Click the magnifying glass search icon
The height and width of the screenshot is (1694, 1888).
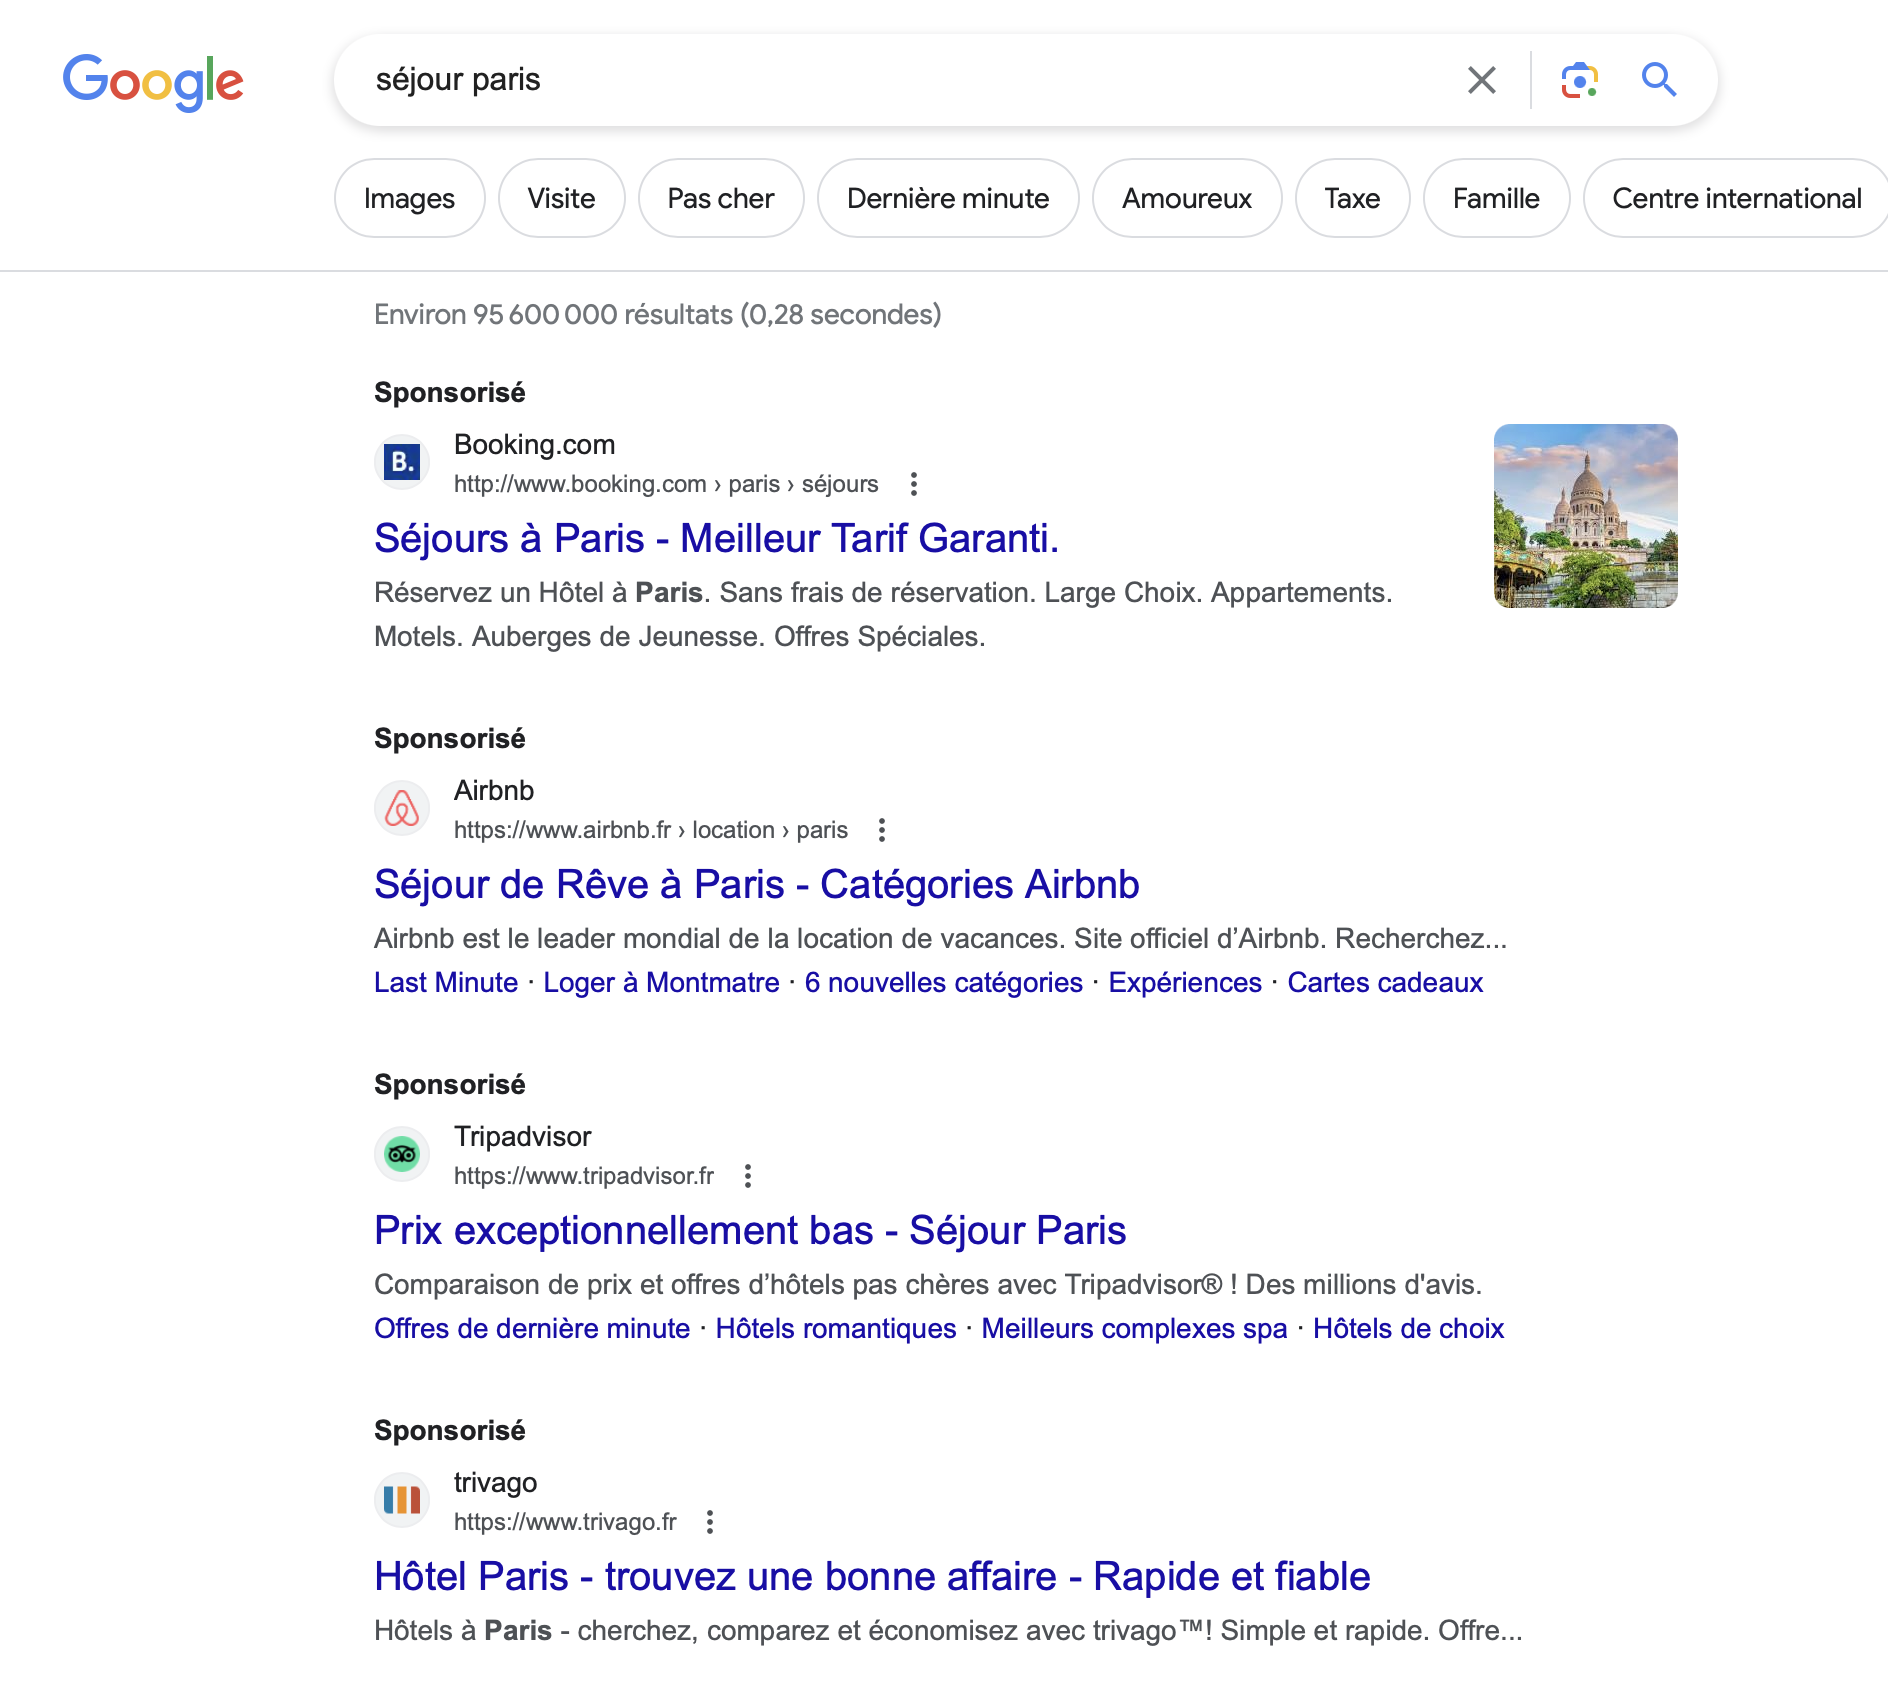pos(1659,79)
